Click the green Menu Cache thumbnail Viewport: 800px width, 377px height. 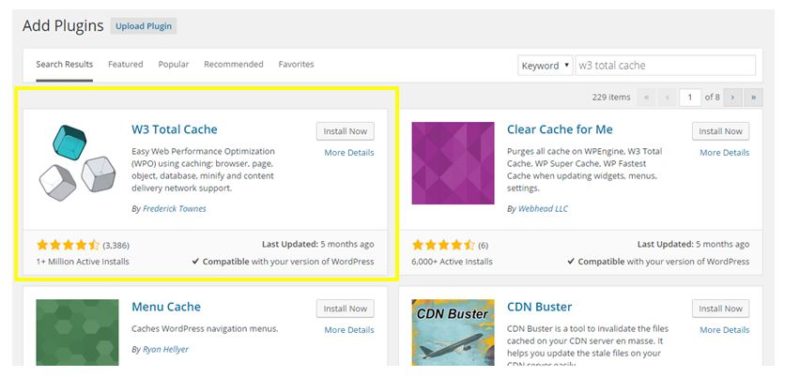(78, 333)
